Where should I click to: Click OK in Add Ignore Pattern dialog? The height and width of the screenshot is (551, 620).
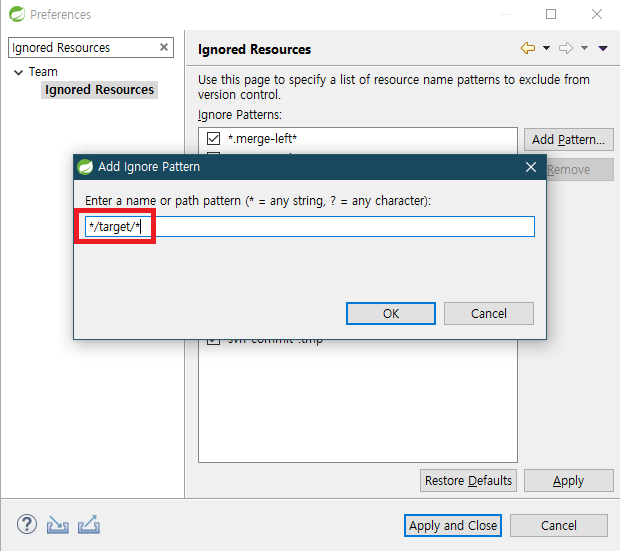point(391,314)
